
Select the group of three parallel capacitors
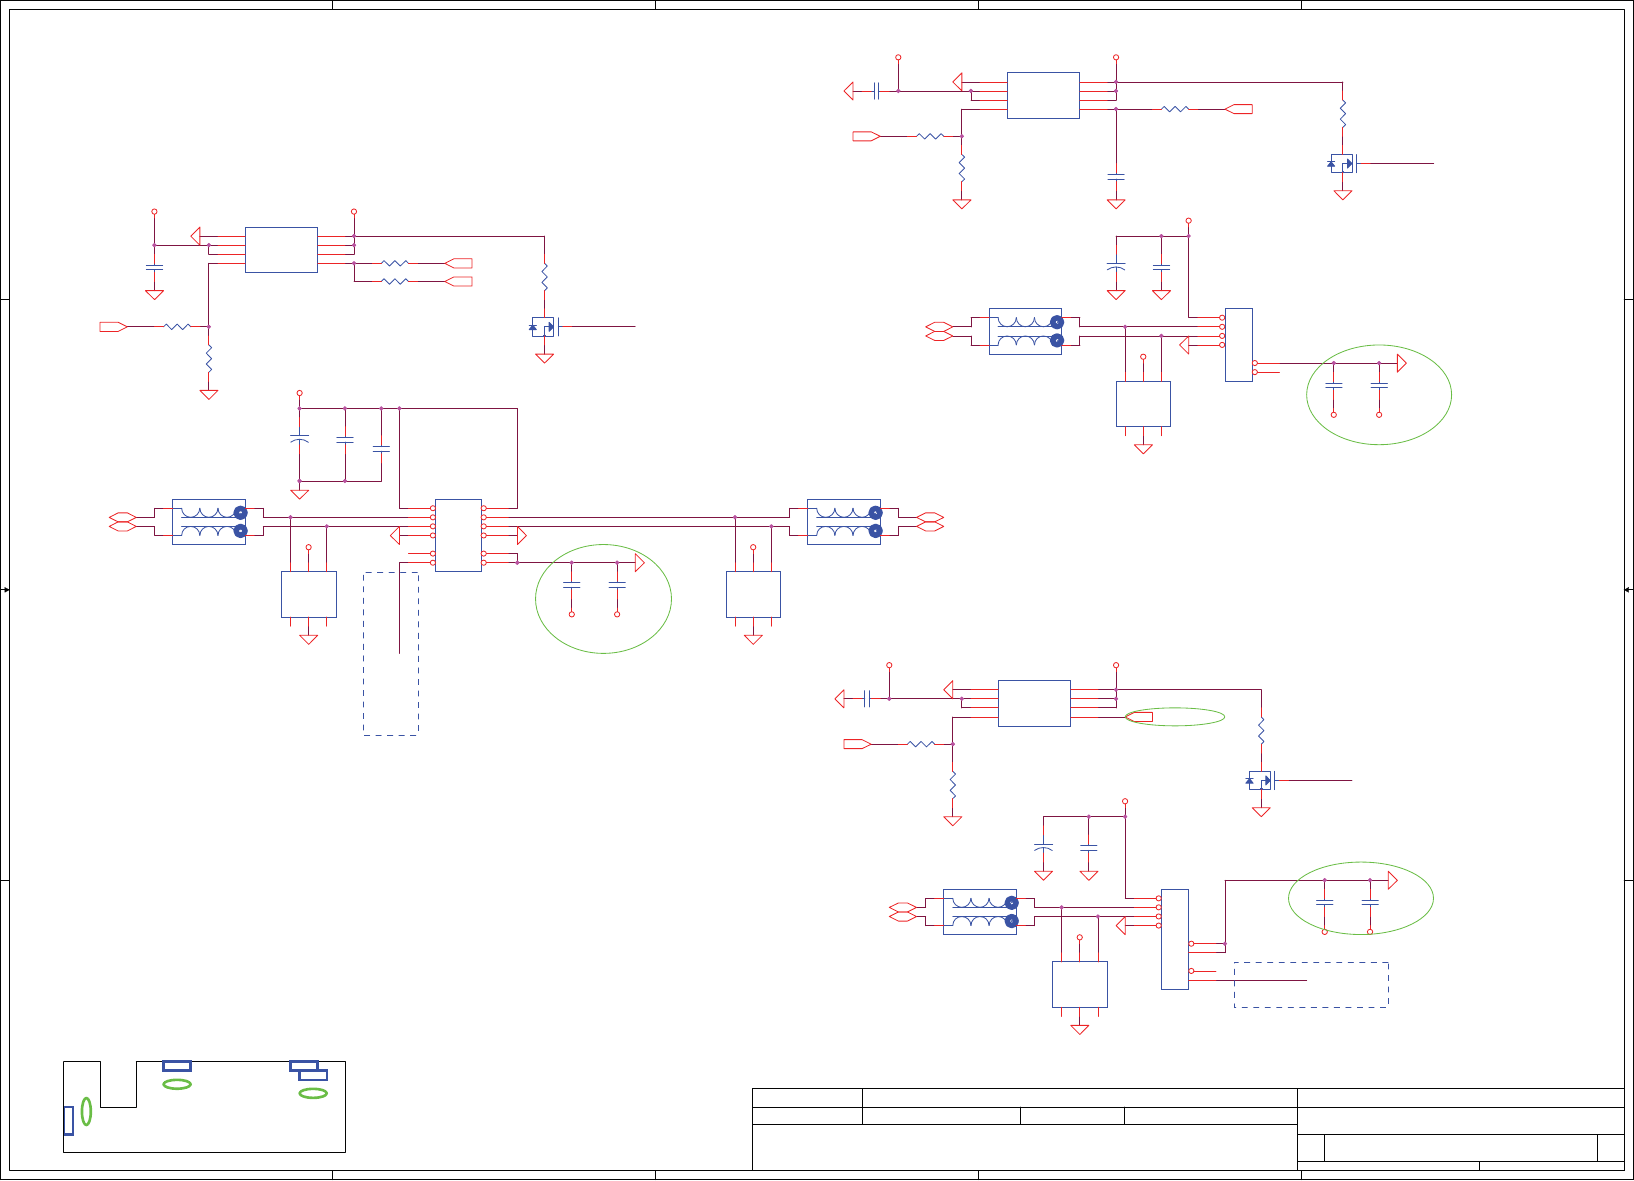pyautogui.click(x=340, y=444)
